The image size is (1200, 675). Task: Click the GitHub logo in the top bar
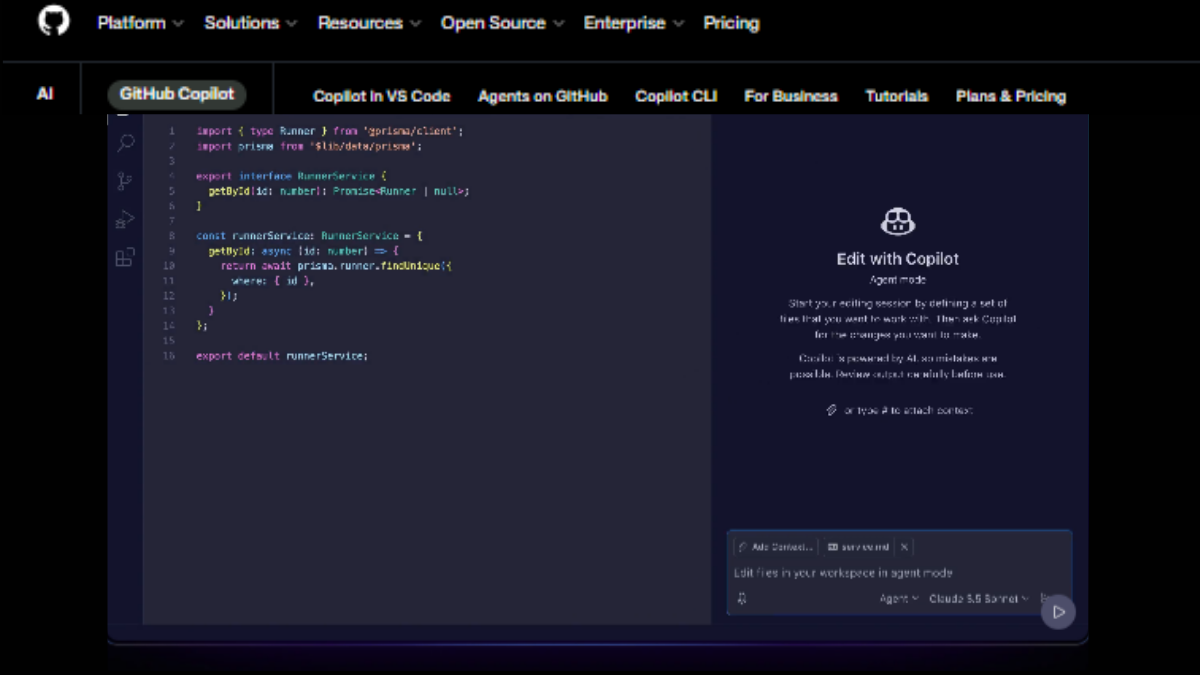coord(53,22)
